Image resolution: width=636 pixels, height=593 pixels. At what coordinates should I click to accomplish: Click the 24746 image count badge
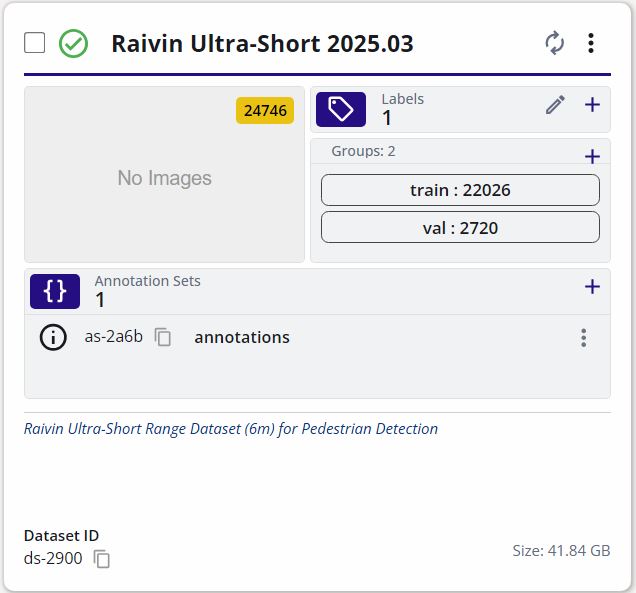pyautogui.click(x=265, y=111)
